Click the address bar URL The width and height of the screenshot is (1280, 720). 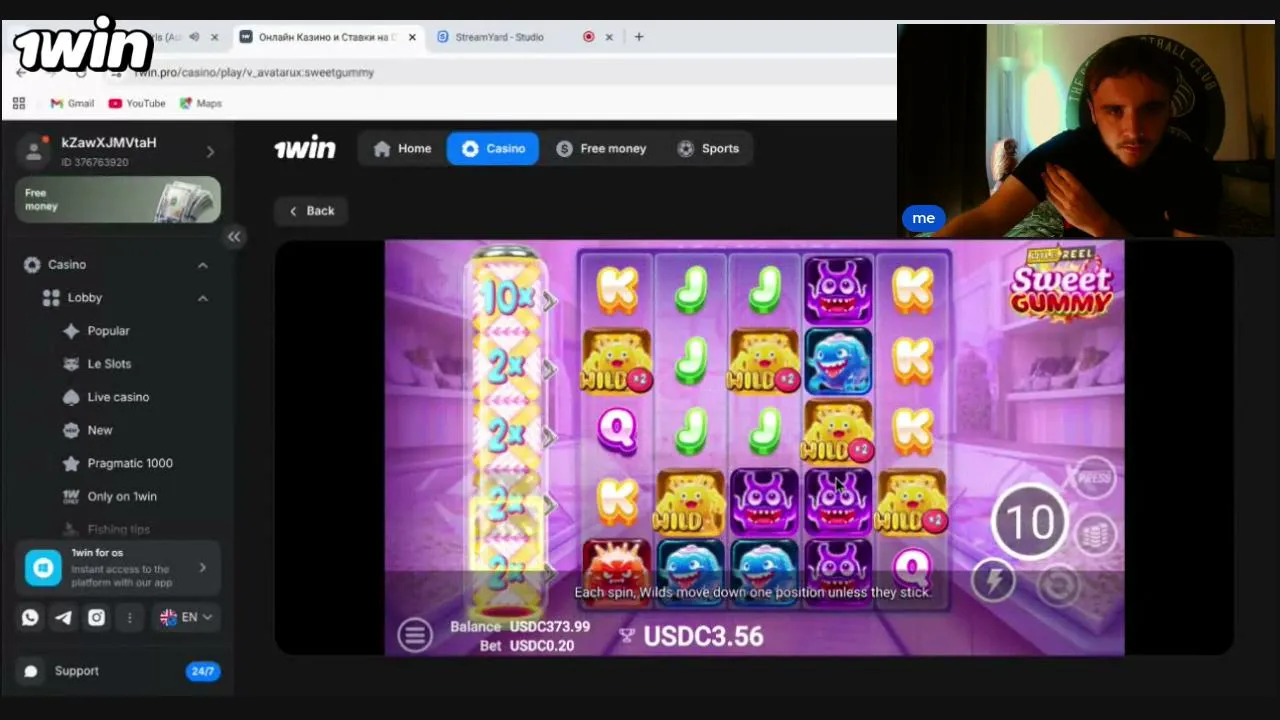coord(255,72)
